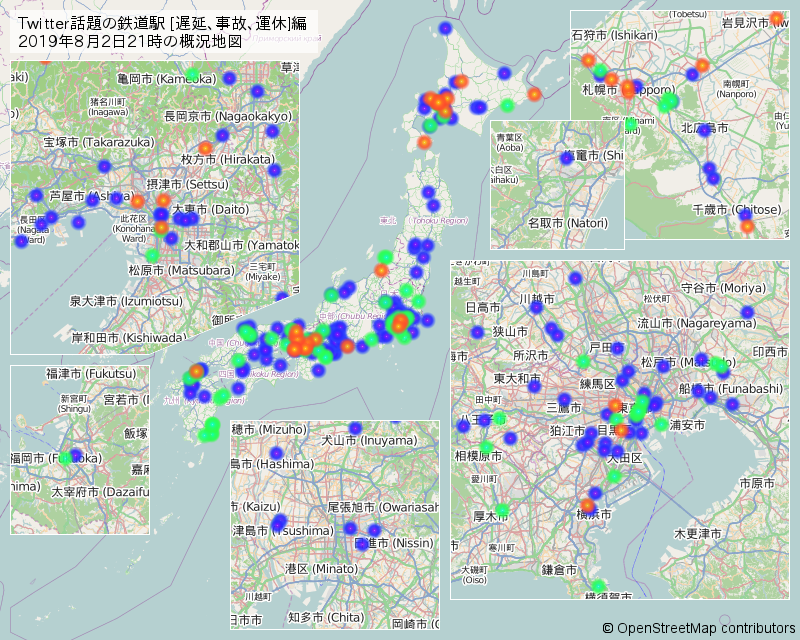The height and width of the screenshot is (640, 800).
Task: Click the 船橋市 (Funabashi) label
Action: [731, 389]
